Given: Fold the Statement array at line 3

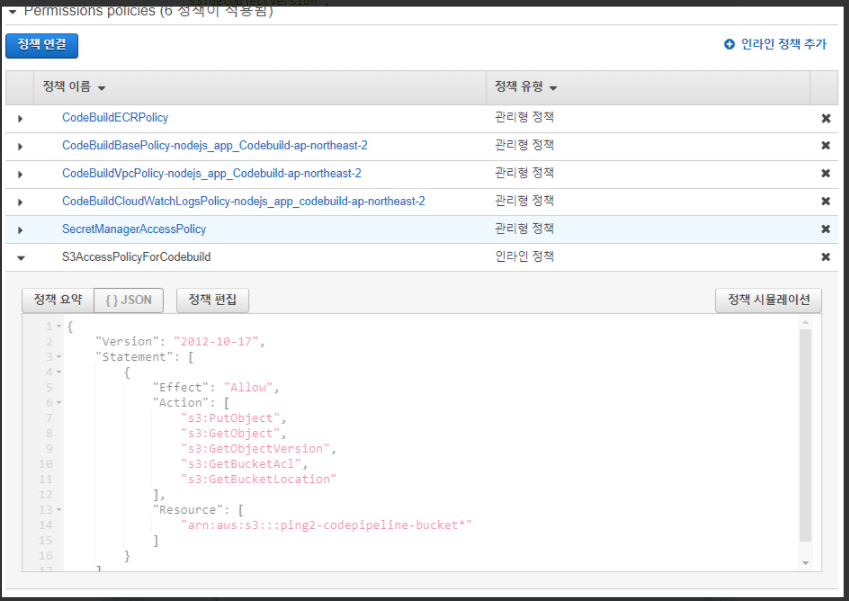Looking at the screenshot, I should click(59, 357).
